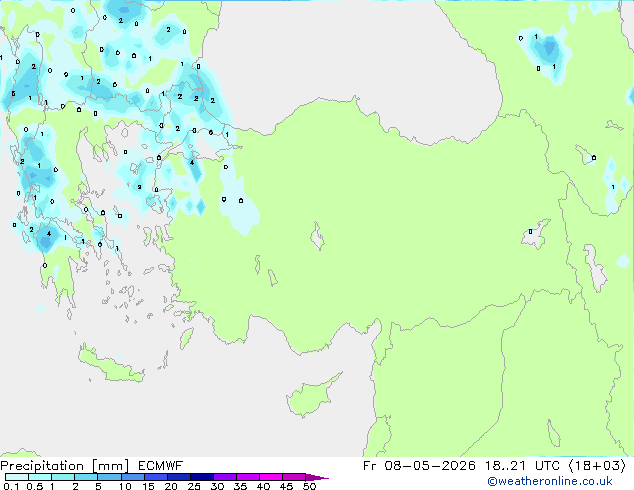Viewport: 634px width, 490px height.
Task: Click the '0.1' legend scale label
Action: [11, 486]
